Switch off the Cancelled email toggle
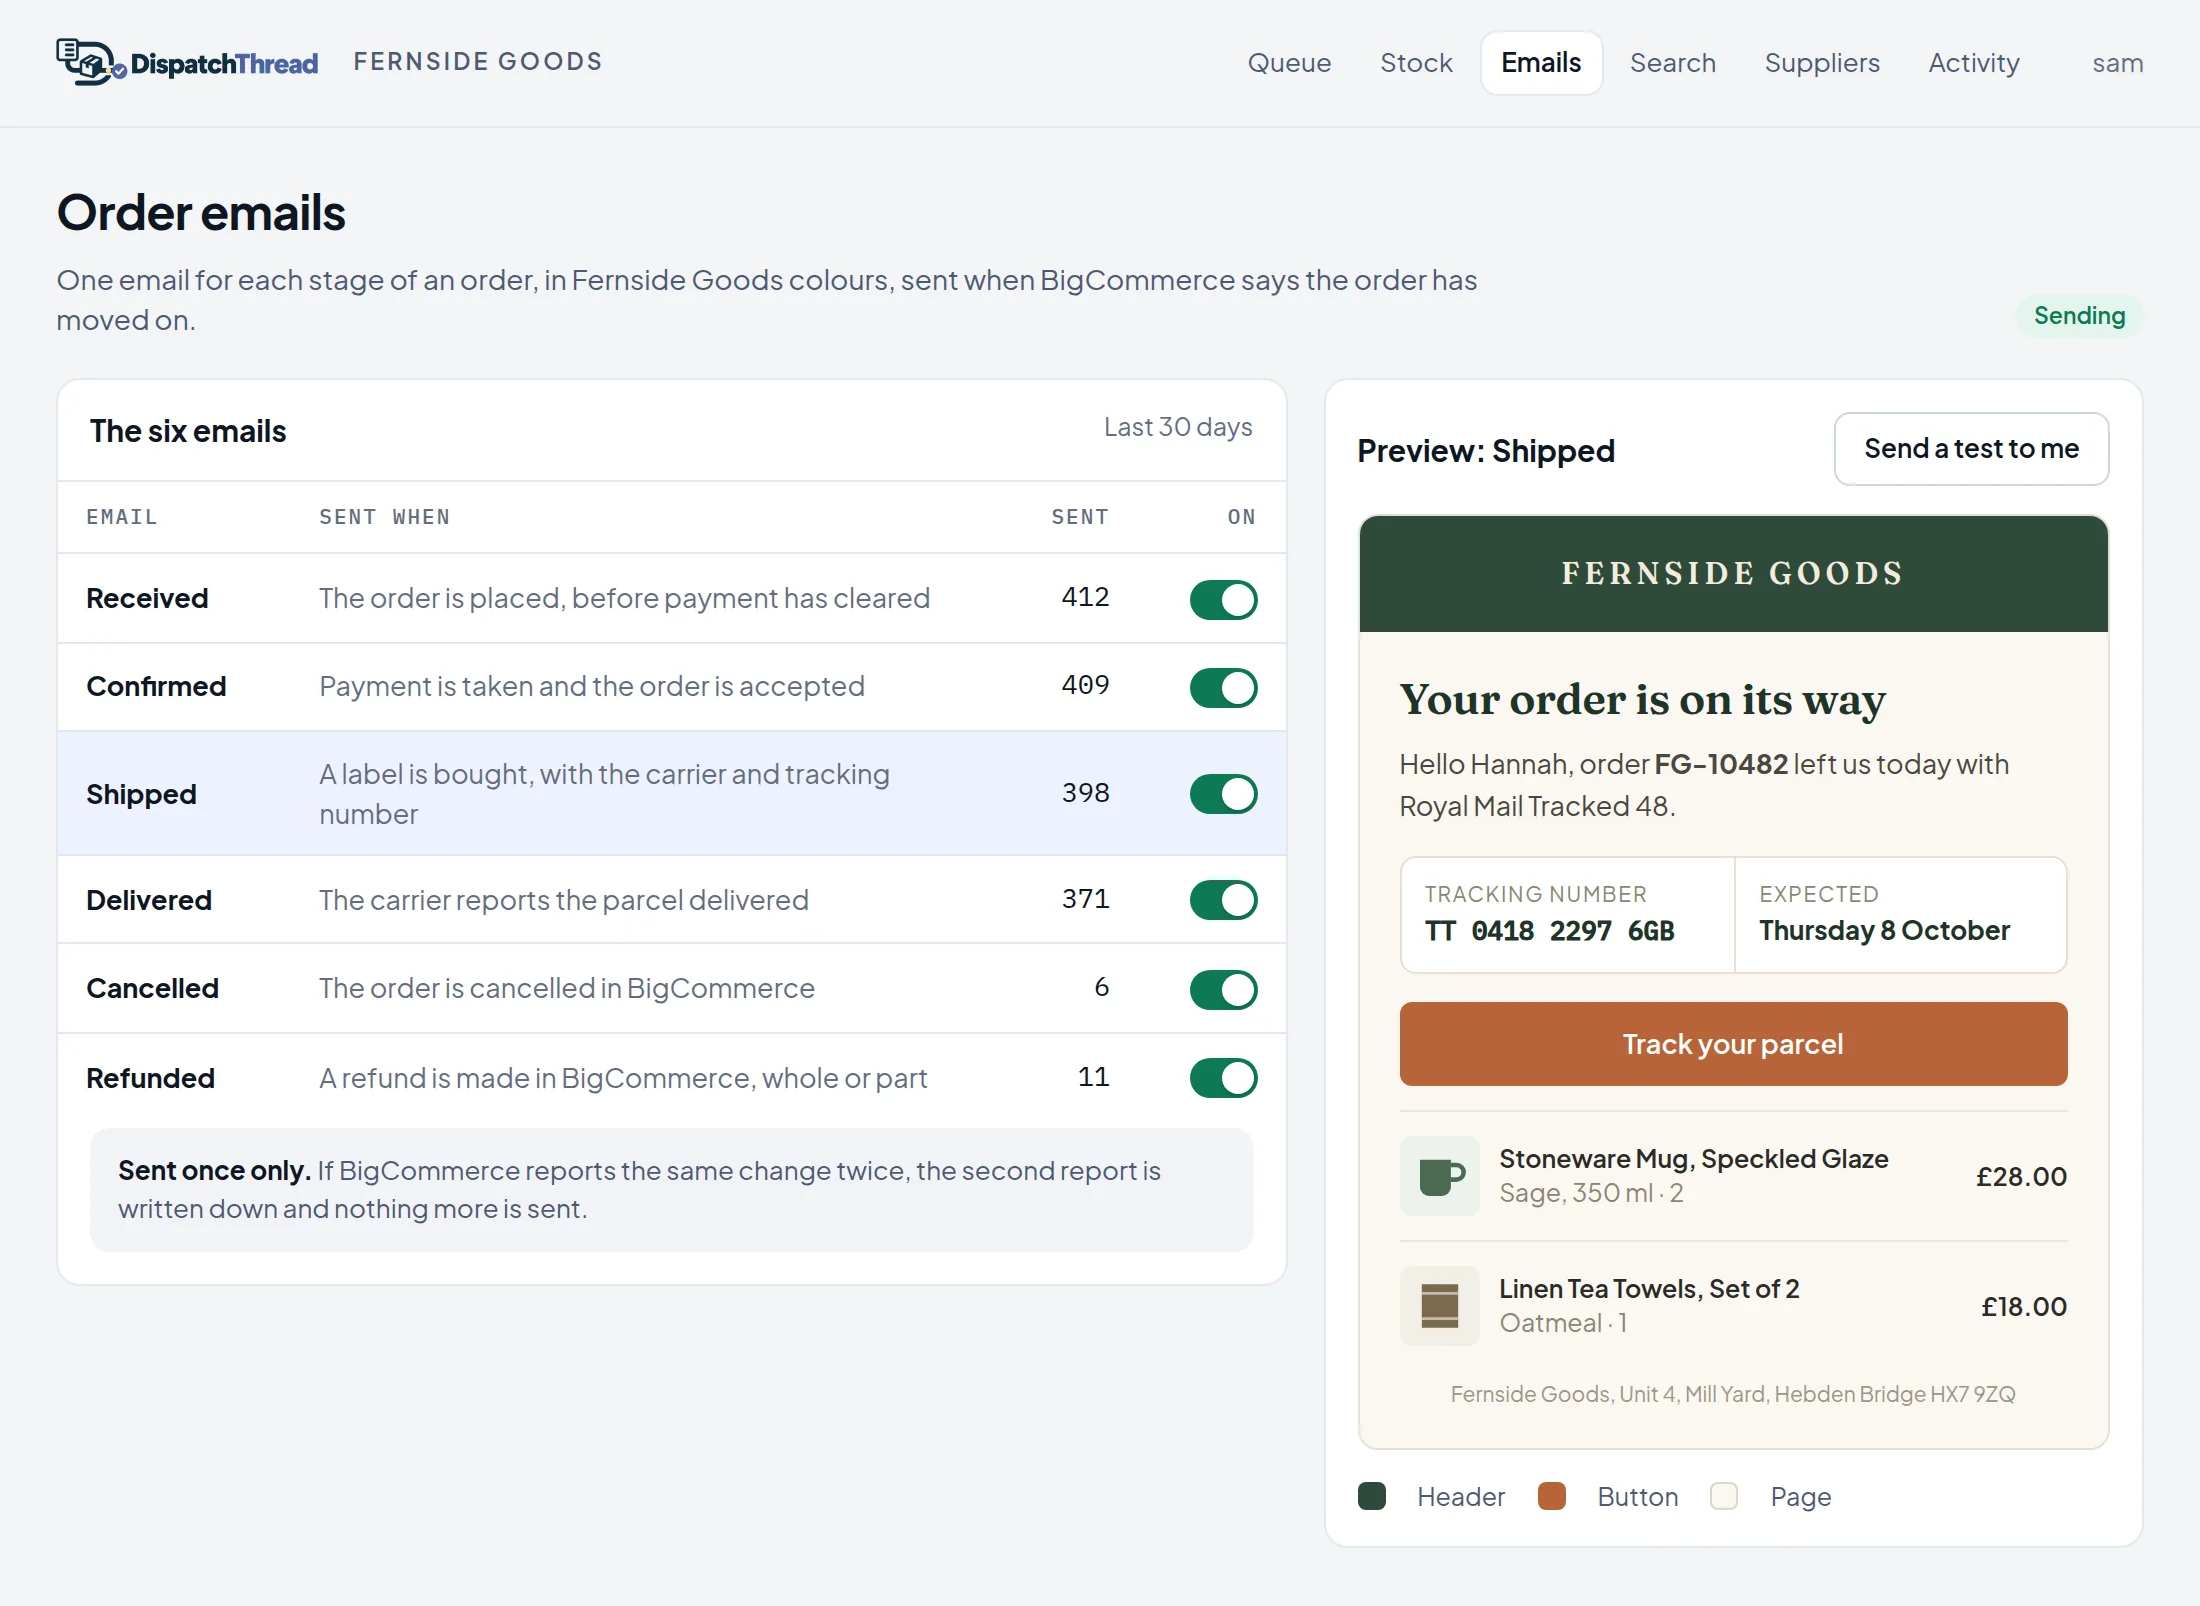Screen dimensions: 2200x1606 click(1223, 989)
